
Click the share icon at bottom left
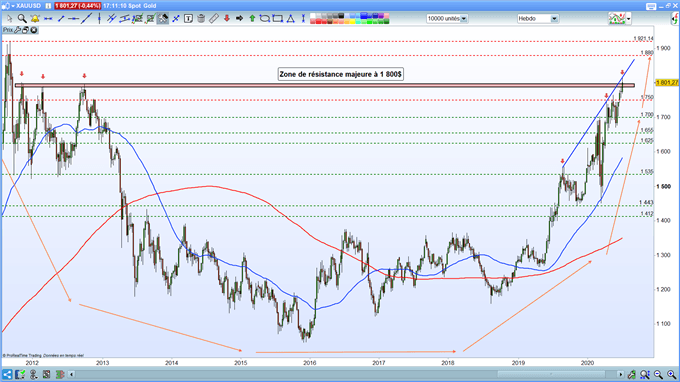(7, 374)
